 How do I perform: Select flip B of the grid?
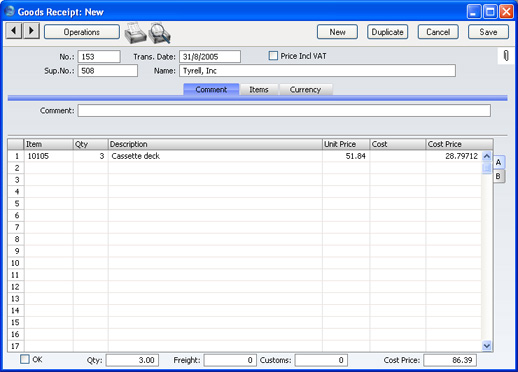coord(499,176)
